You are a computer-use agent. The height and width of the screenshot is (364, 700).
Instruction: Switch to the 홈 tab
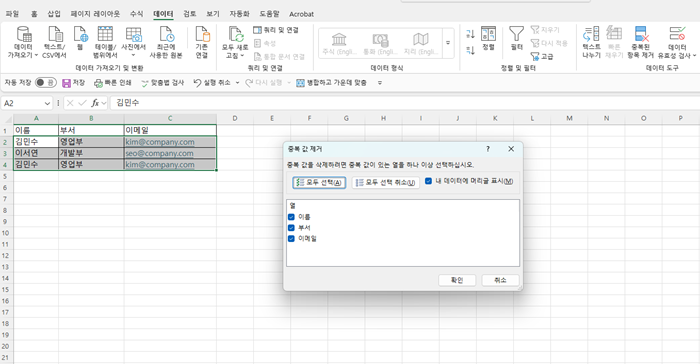pos(34,14)
